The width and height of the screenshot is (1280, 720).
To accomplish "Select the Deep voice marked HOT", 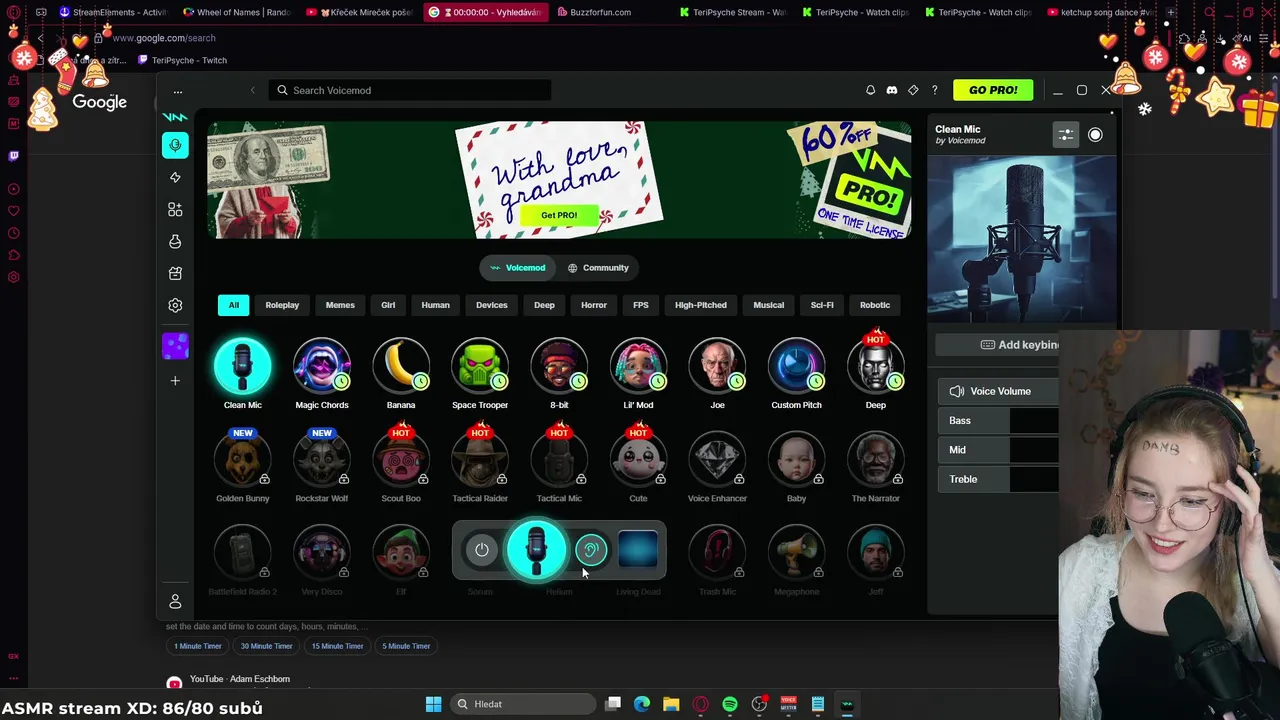I will 876,366.
